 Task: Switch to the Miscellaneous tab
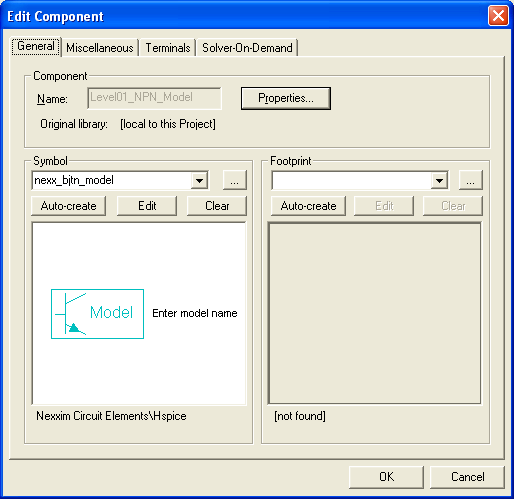(100, 48)
